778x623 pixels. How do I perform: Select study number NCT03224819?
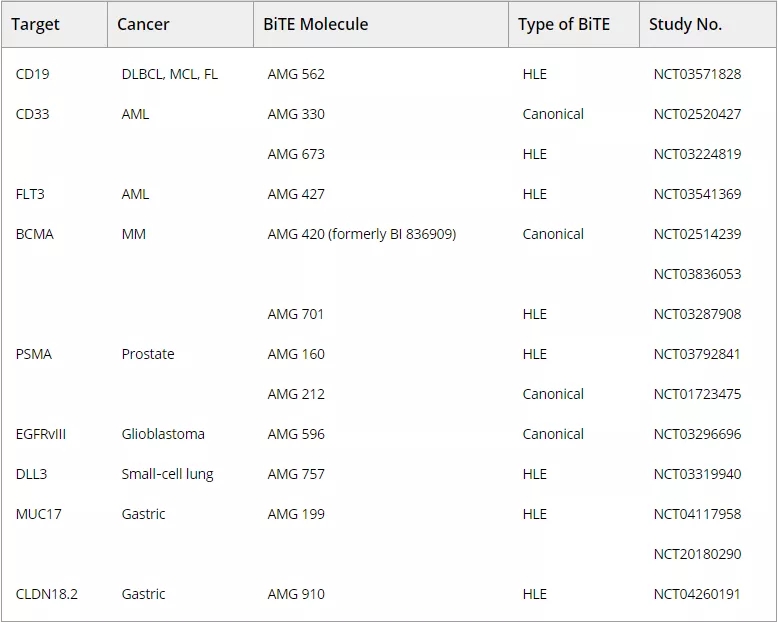[x=697, y=154]
